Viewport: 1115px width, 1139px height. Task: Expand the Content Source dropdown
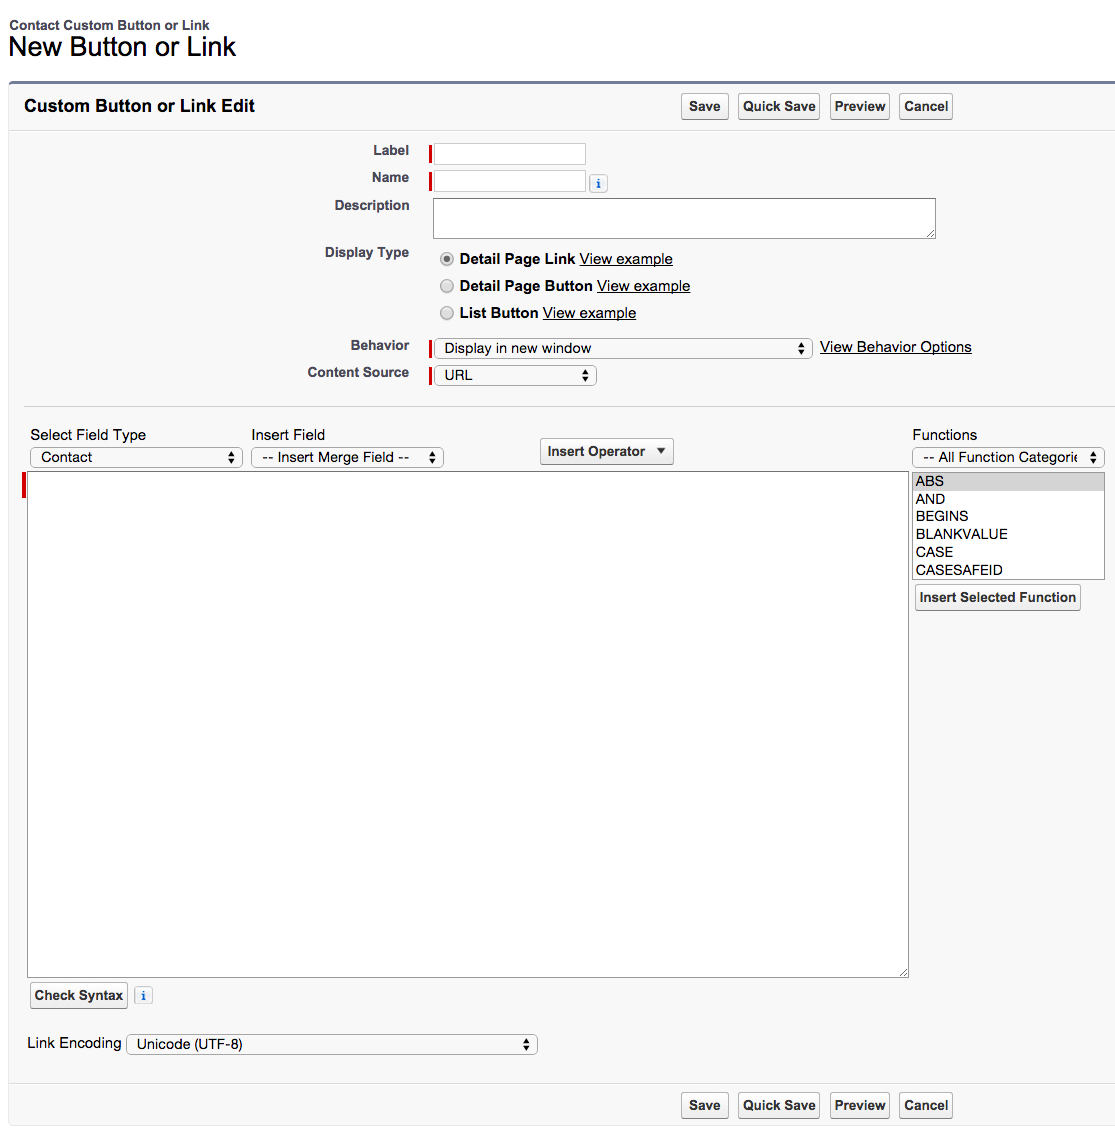click(515, 375)
